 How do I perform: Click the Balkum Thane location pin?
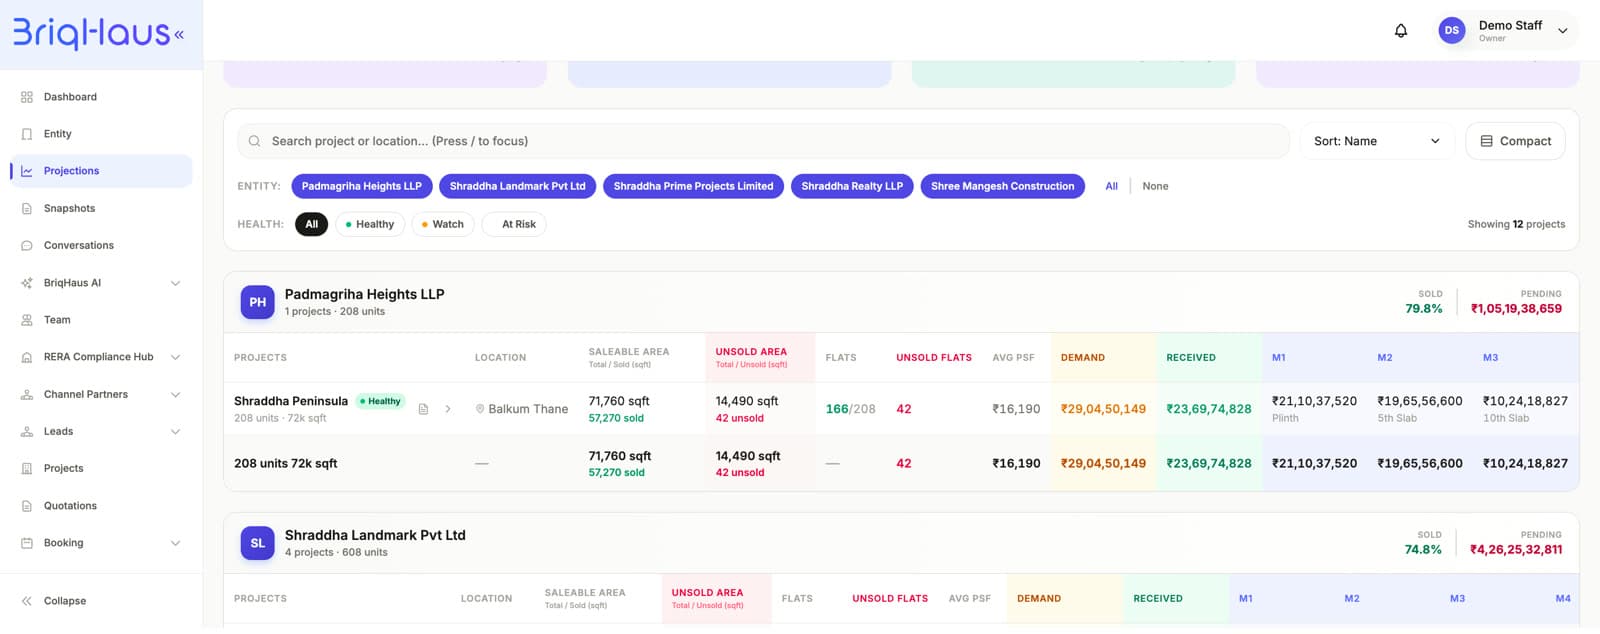click(480, 409)
